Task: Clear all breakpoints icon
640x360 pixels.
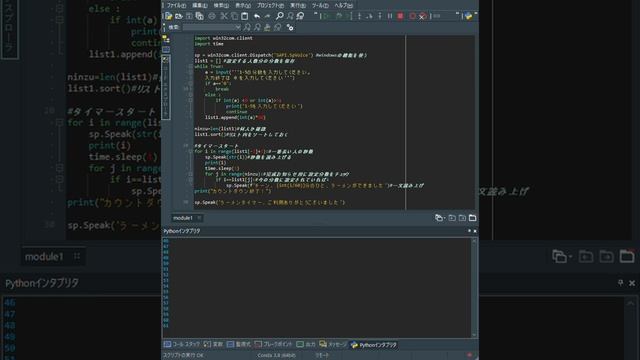Action: [422, 16]
